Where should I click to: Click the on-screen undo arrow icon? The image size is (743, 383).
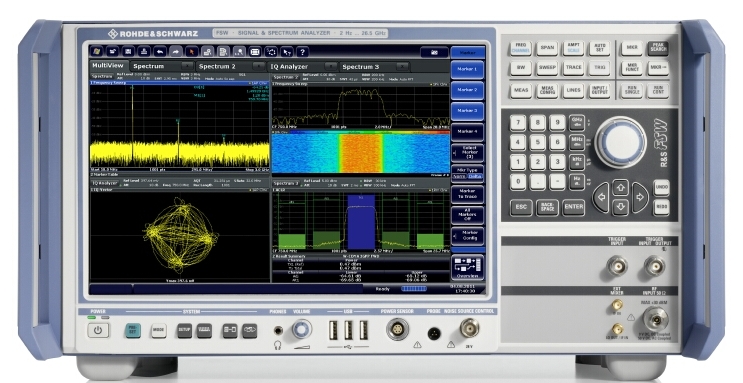[160, 52]
